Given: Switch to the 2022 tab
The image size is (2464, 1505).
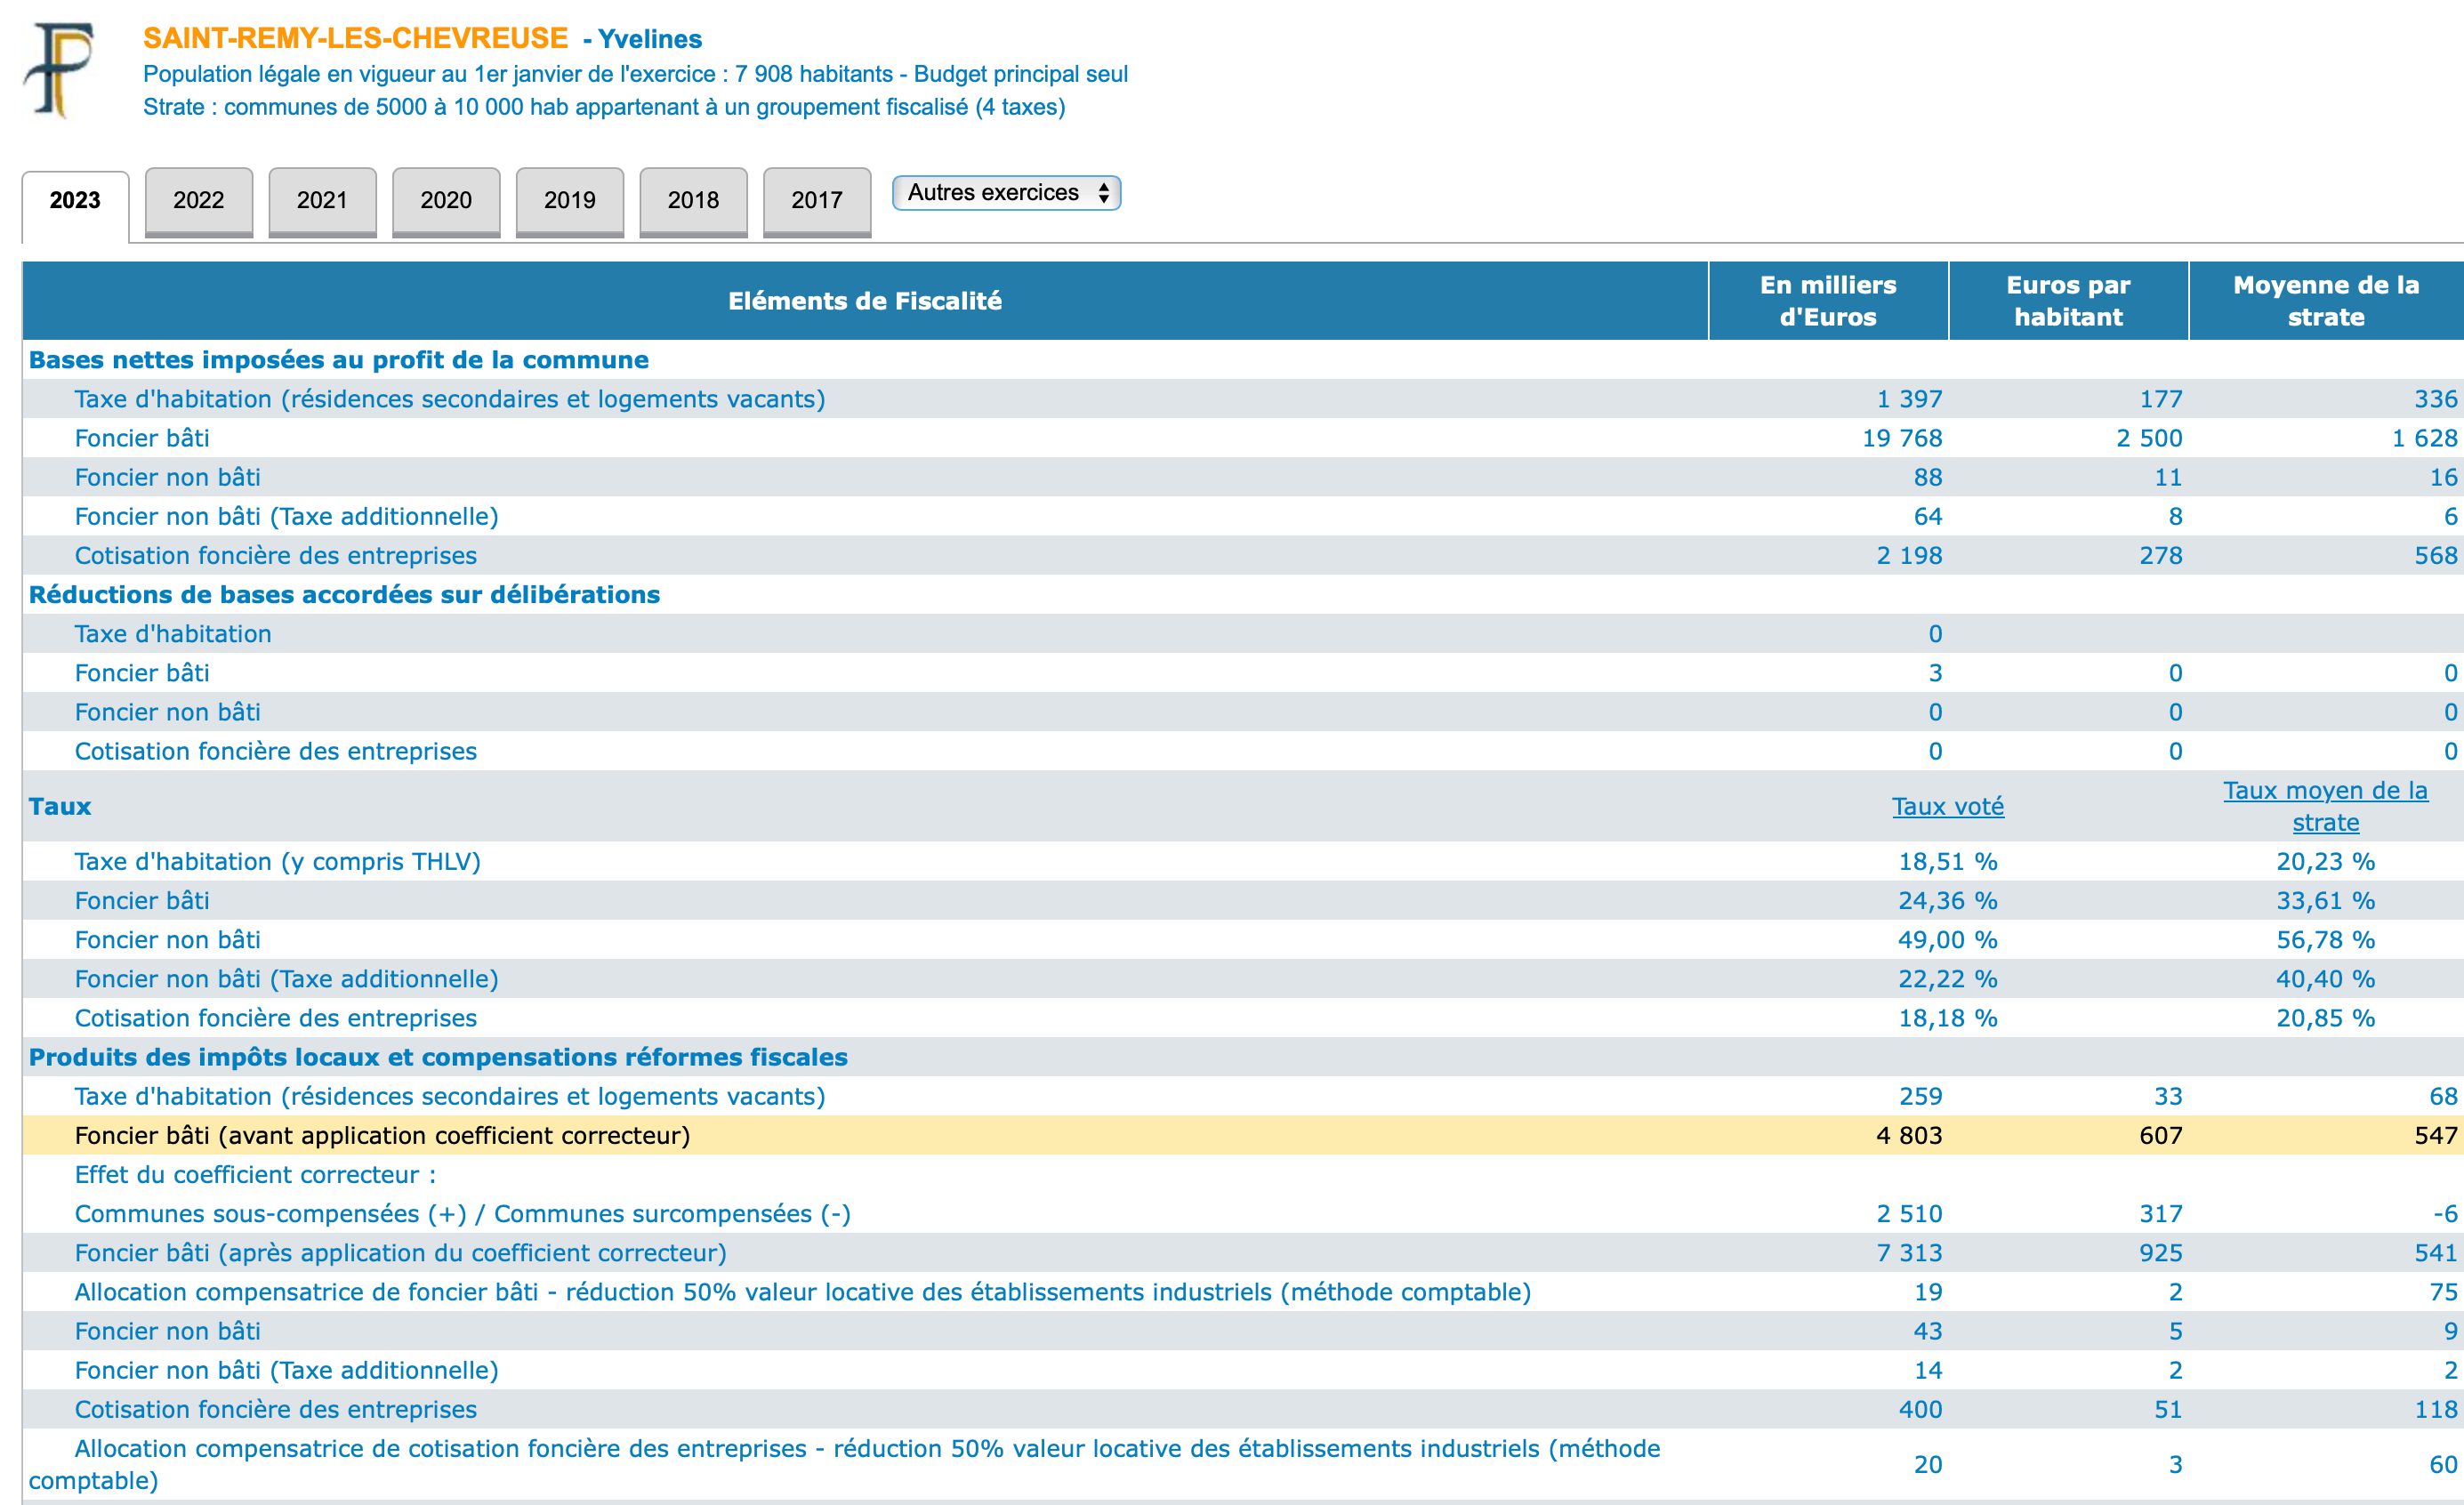Looking at the screenshot, I should [198, 200].
